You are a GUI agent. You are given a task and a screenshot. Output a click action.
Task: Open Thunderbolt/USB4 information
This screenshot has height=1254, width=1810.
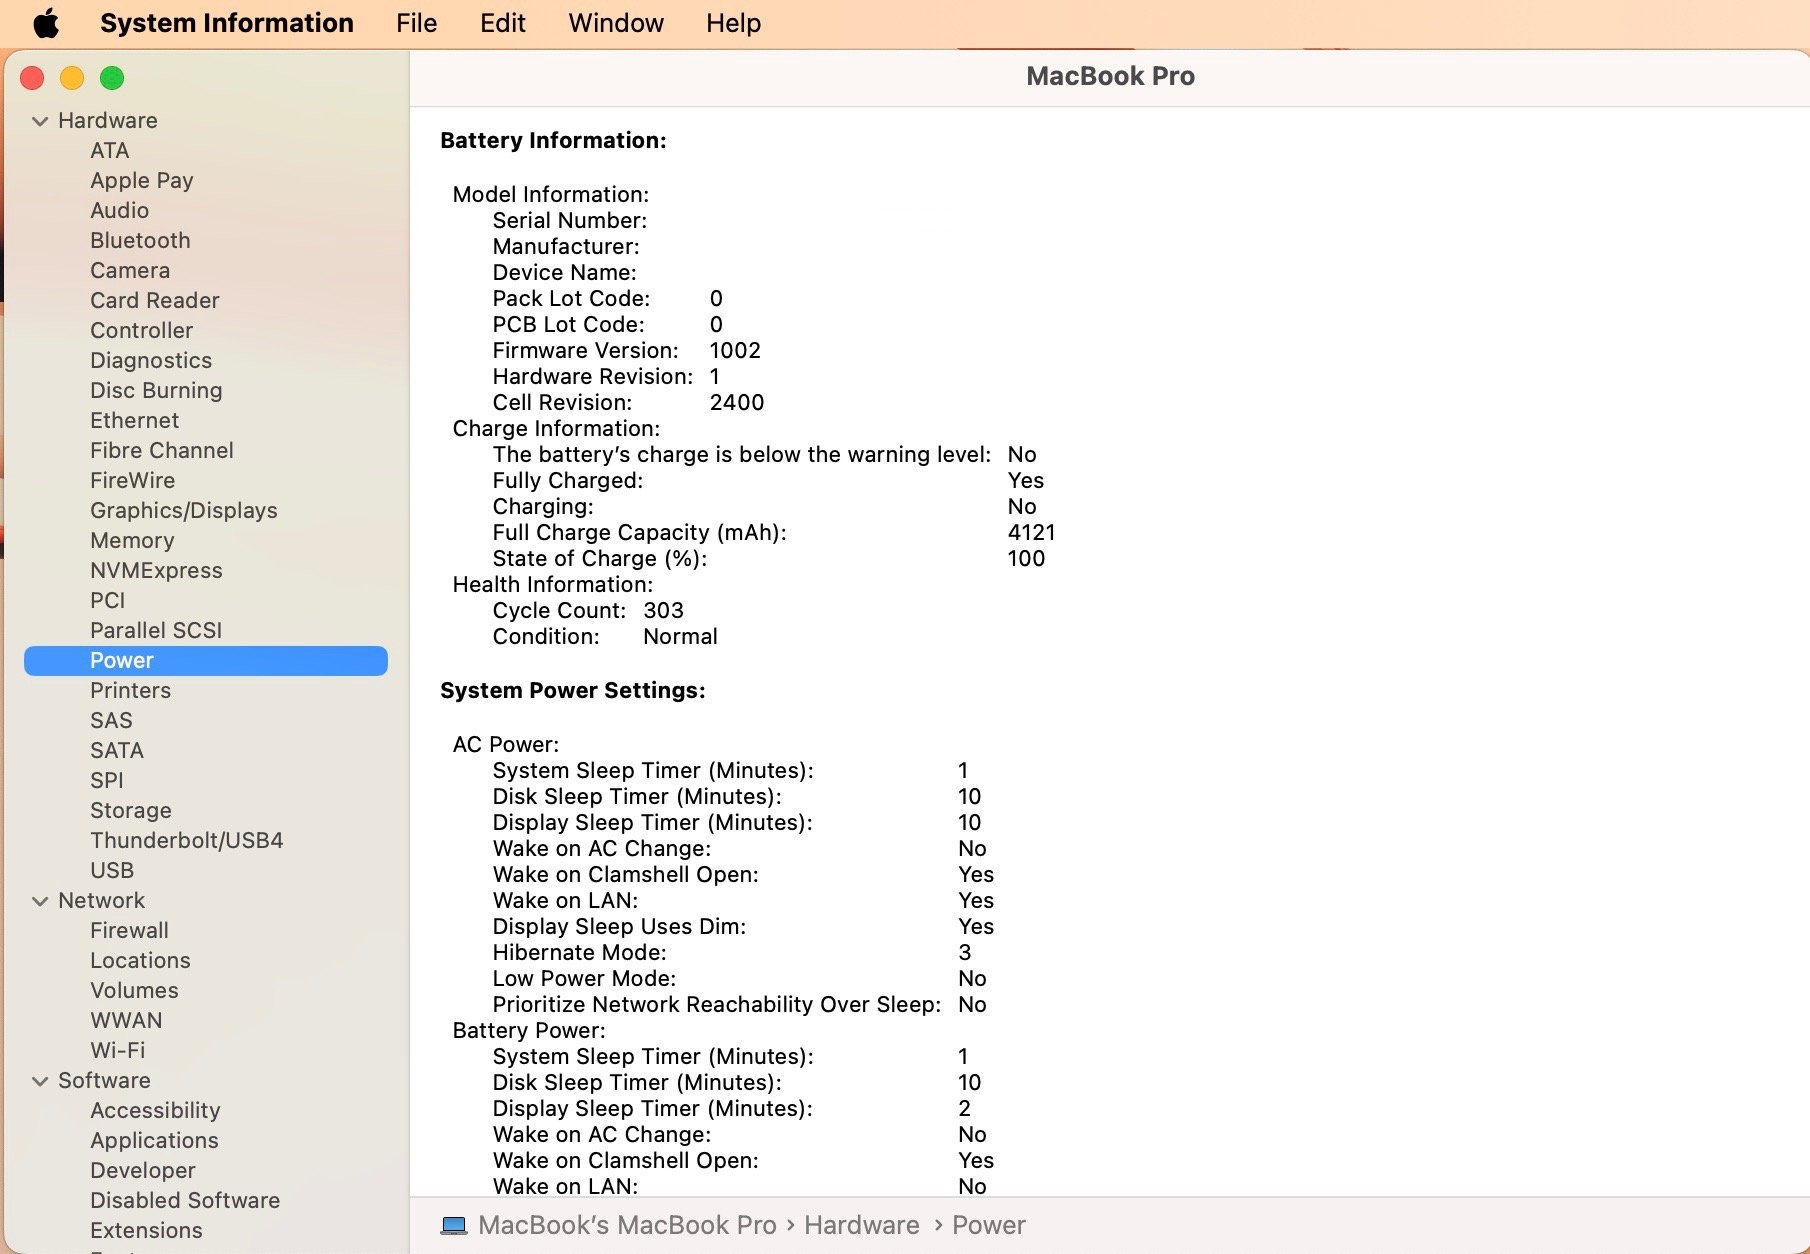click(x=187, y=840)
